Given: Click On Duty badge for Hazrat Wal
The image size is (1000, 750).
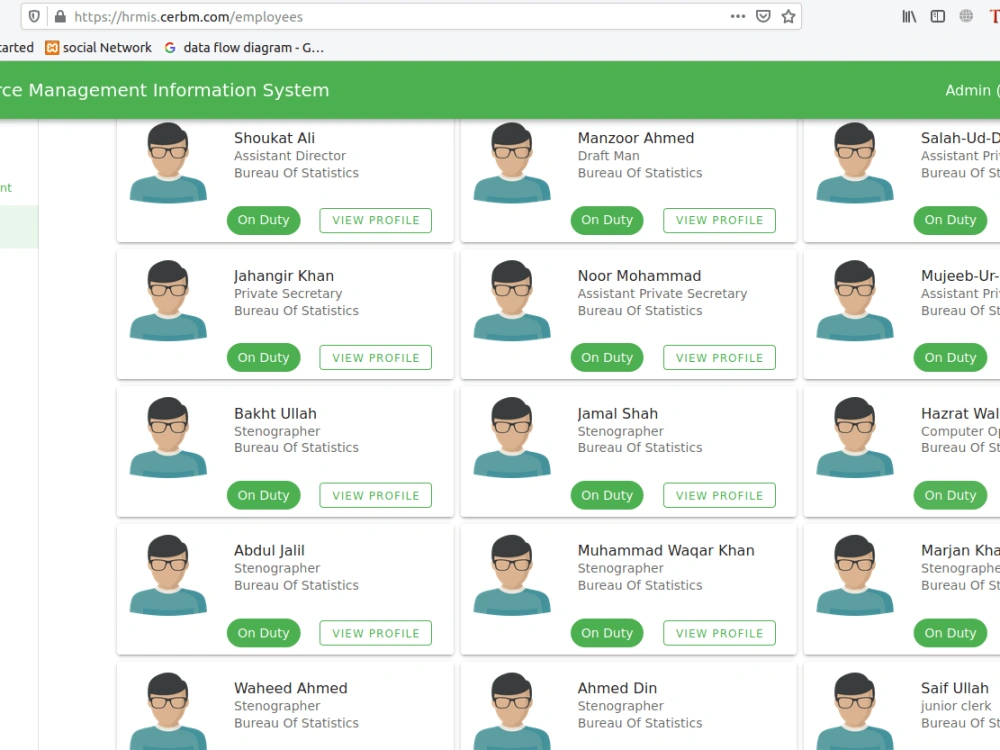Looking at the screenshot, I should tap(950, 496).
